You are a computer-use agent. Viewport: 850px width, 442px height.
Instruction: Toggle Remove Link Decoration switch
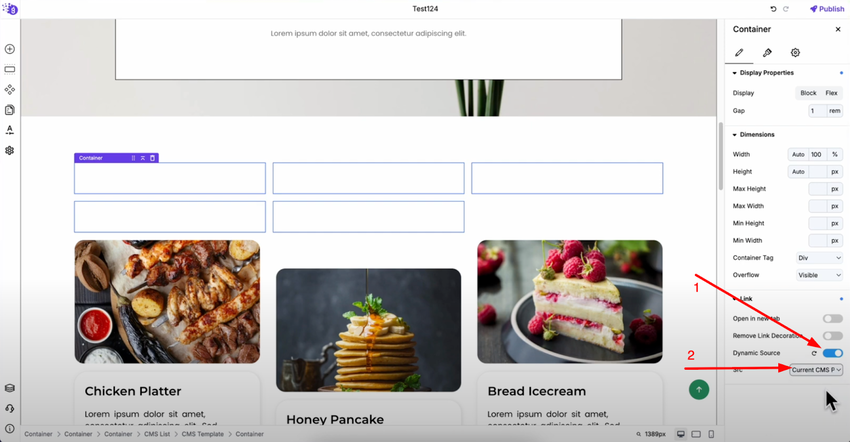[833, 336]
